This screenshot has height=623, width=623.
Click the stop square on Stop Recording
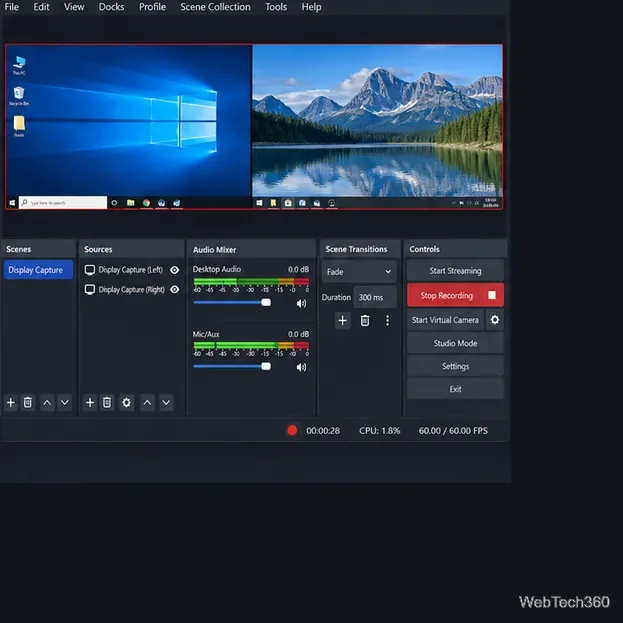pyautogui.click(x=492, y=295)
